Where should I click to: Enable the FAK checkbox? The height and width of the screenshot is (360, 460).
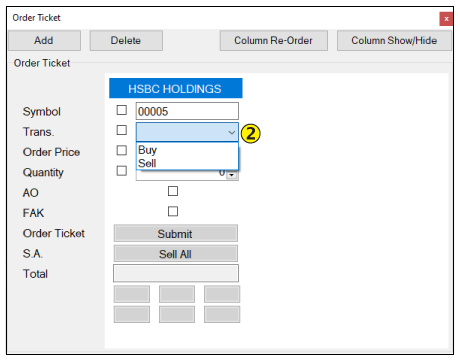(x=173, y=211)
